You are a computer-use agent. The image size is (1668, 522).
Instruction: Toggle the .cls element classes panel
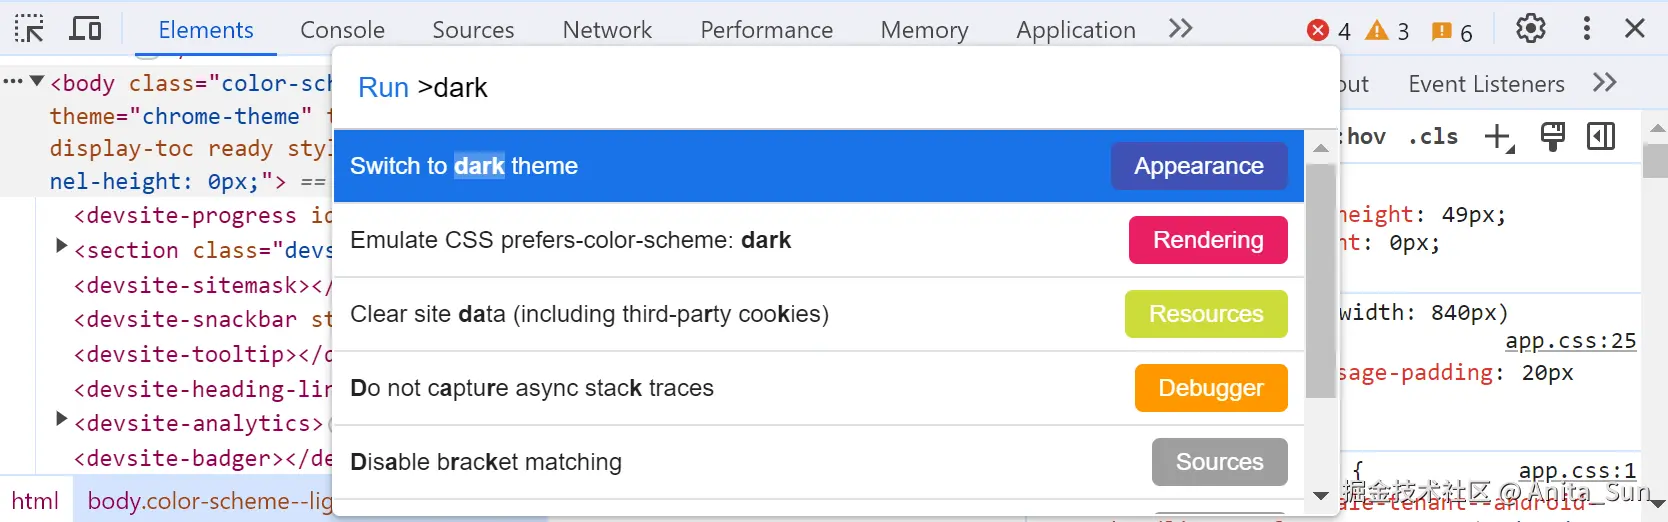coord(1433,137)
